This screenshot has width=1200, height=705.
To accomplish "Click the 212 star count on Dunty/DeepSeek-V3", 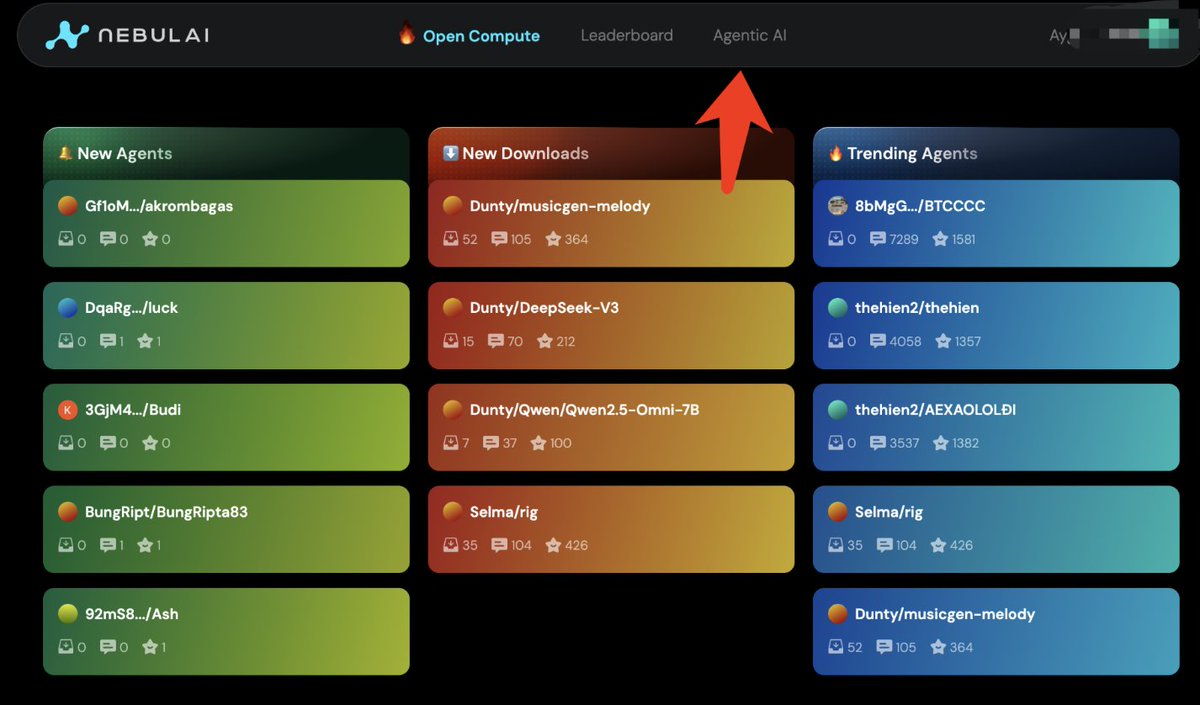I will click(x=566, y=341).
